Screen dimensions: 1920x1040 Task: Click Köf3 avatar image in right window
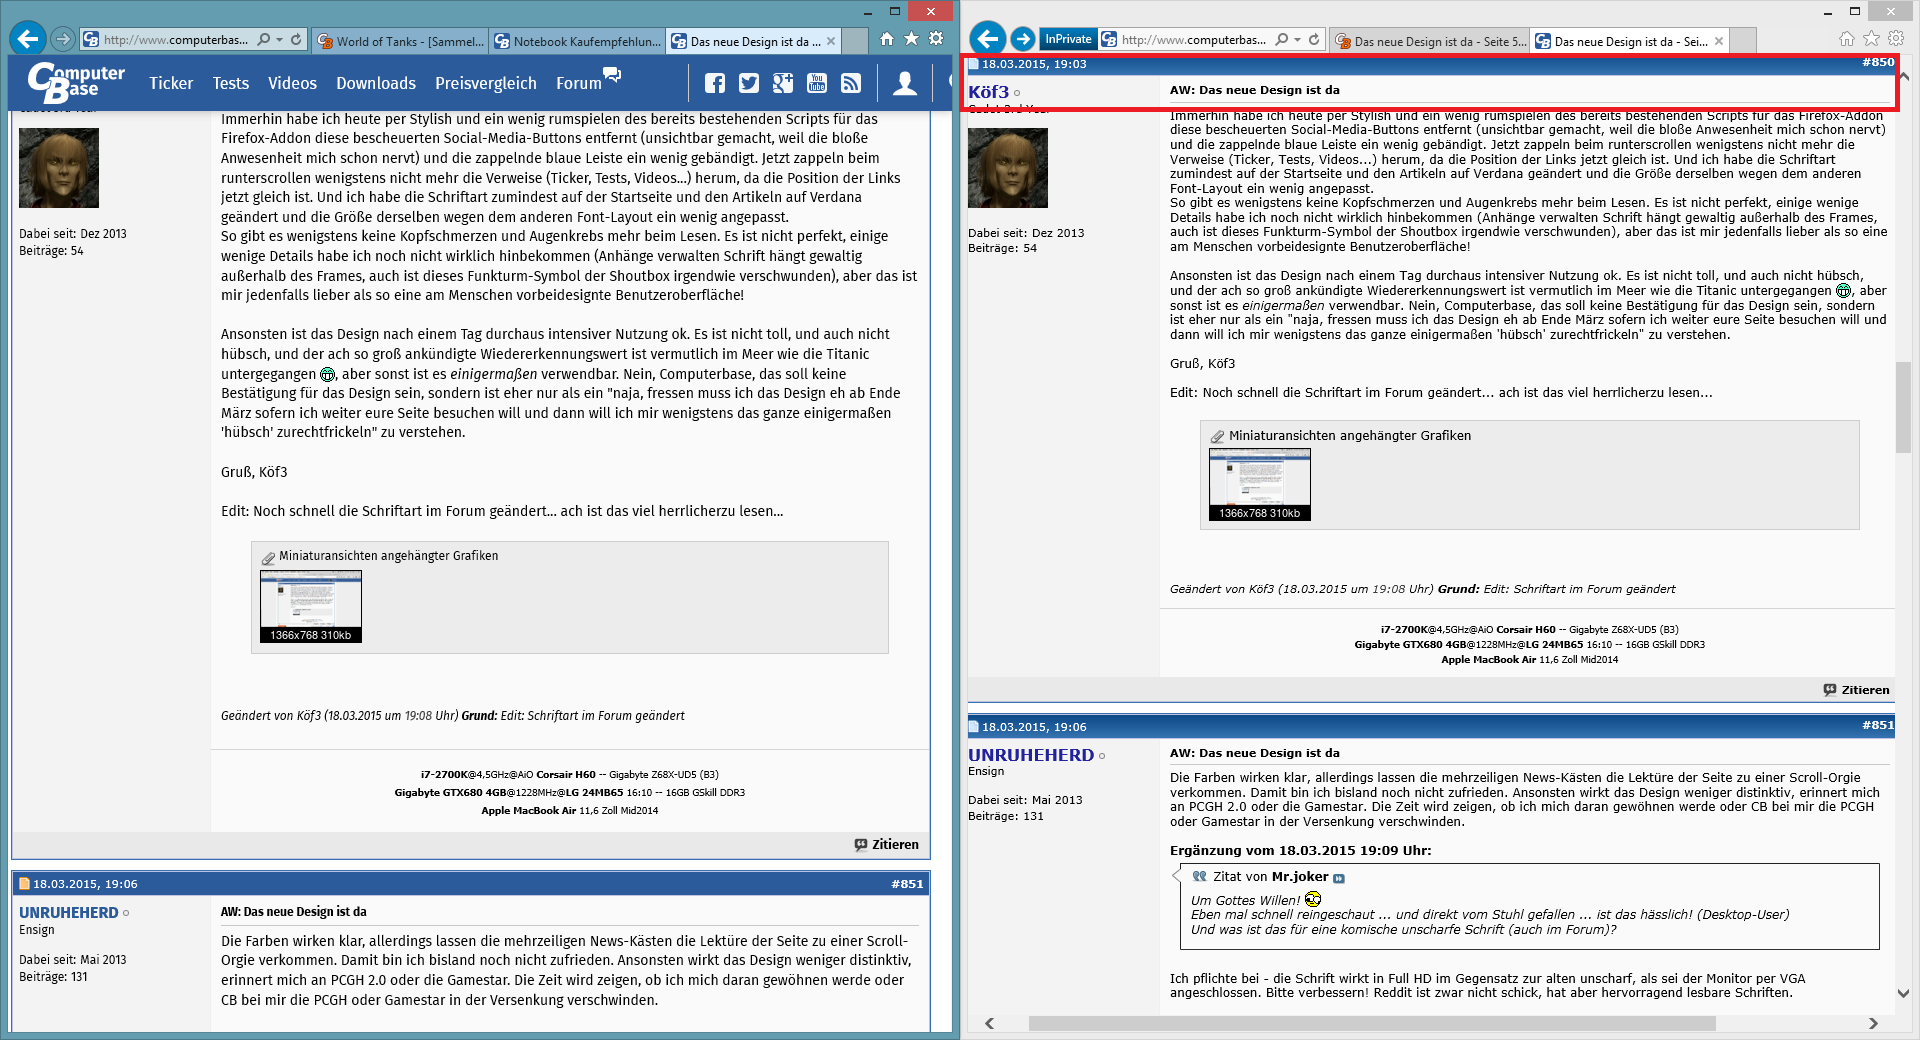(1008, 167)
